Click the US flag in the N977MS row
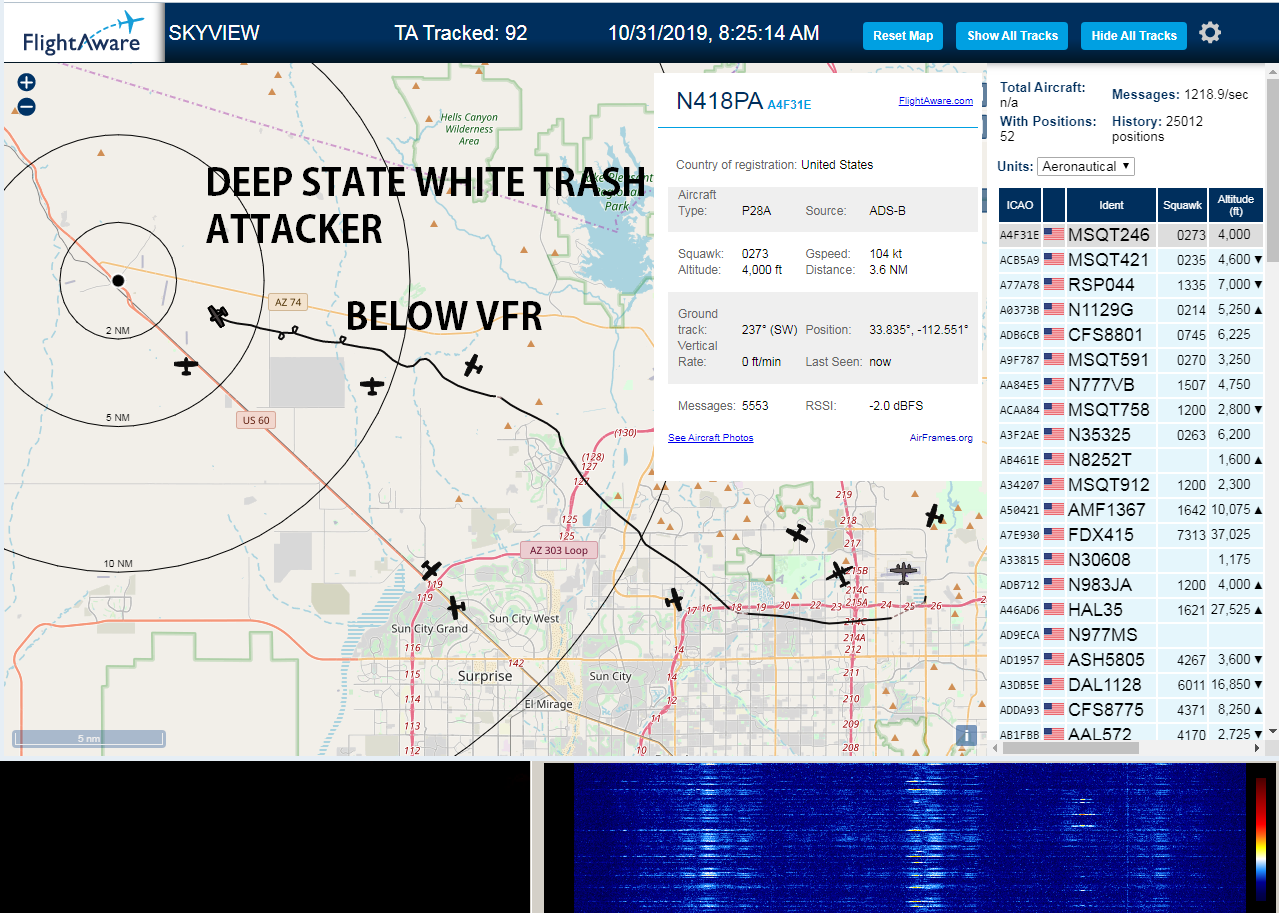Viewport: 1279px width, 913px height. pyautogui.click(x=1054, y=635)
